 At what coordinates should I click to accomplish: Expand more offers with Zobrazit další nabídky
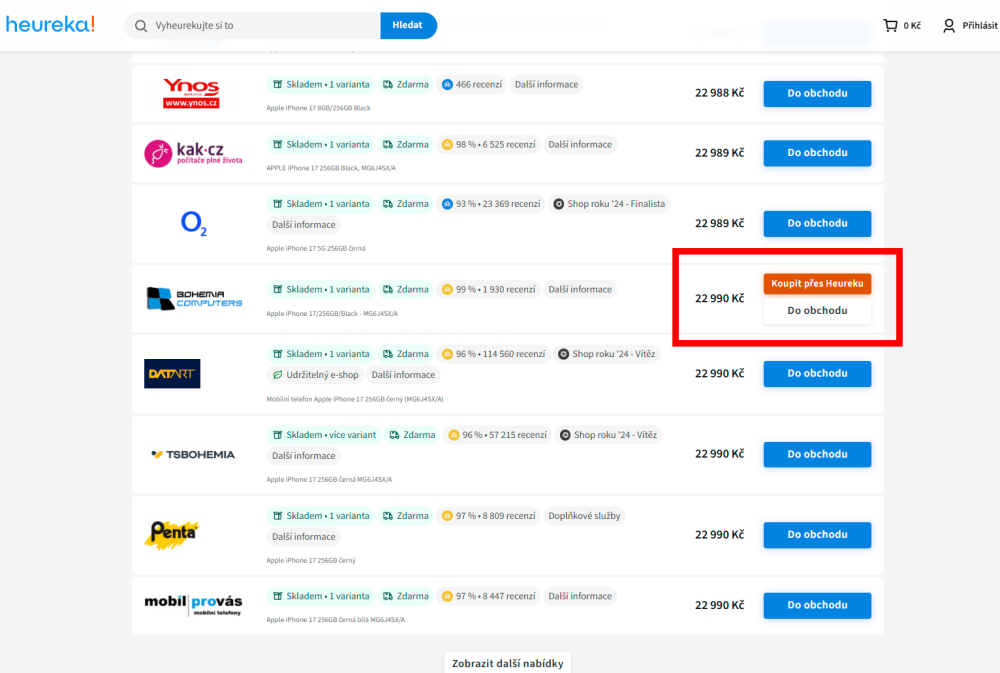pyautogui.click(x=507, y=664)
